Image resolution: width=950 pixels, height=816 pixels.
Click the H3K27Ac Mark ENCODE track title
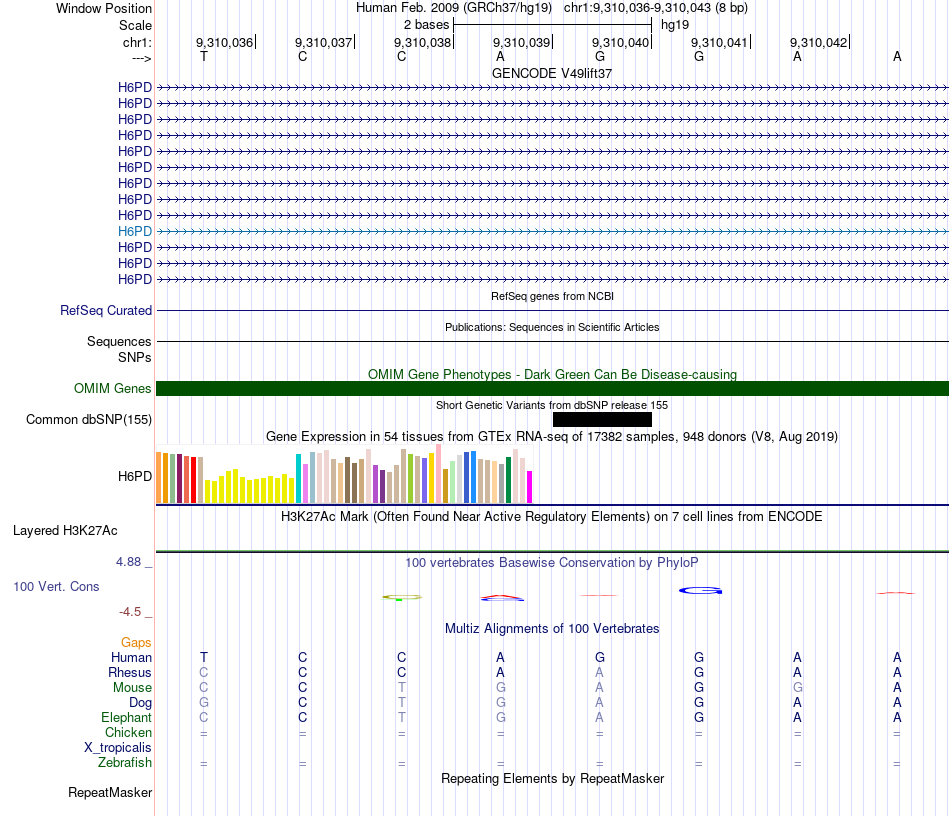[x=552, y=516]
